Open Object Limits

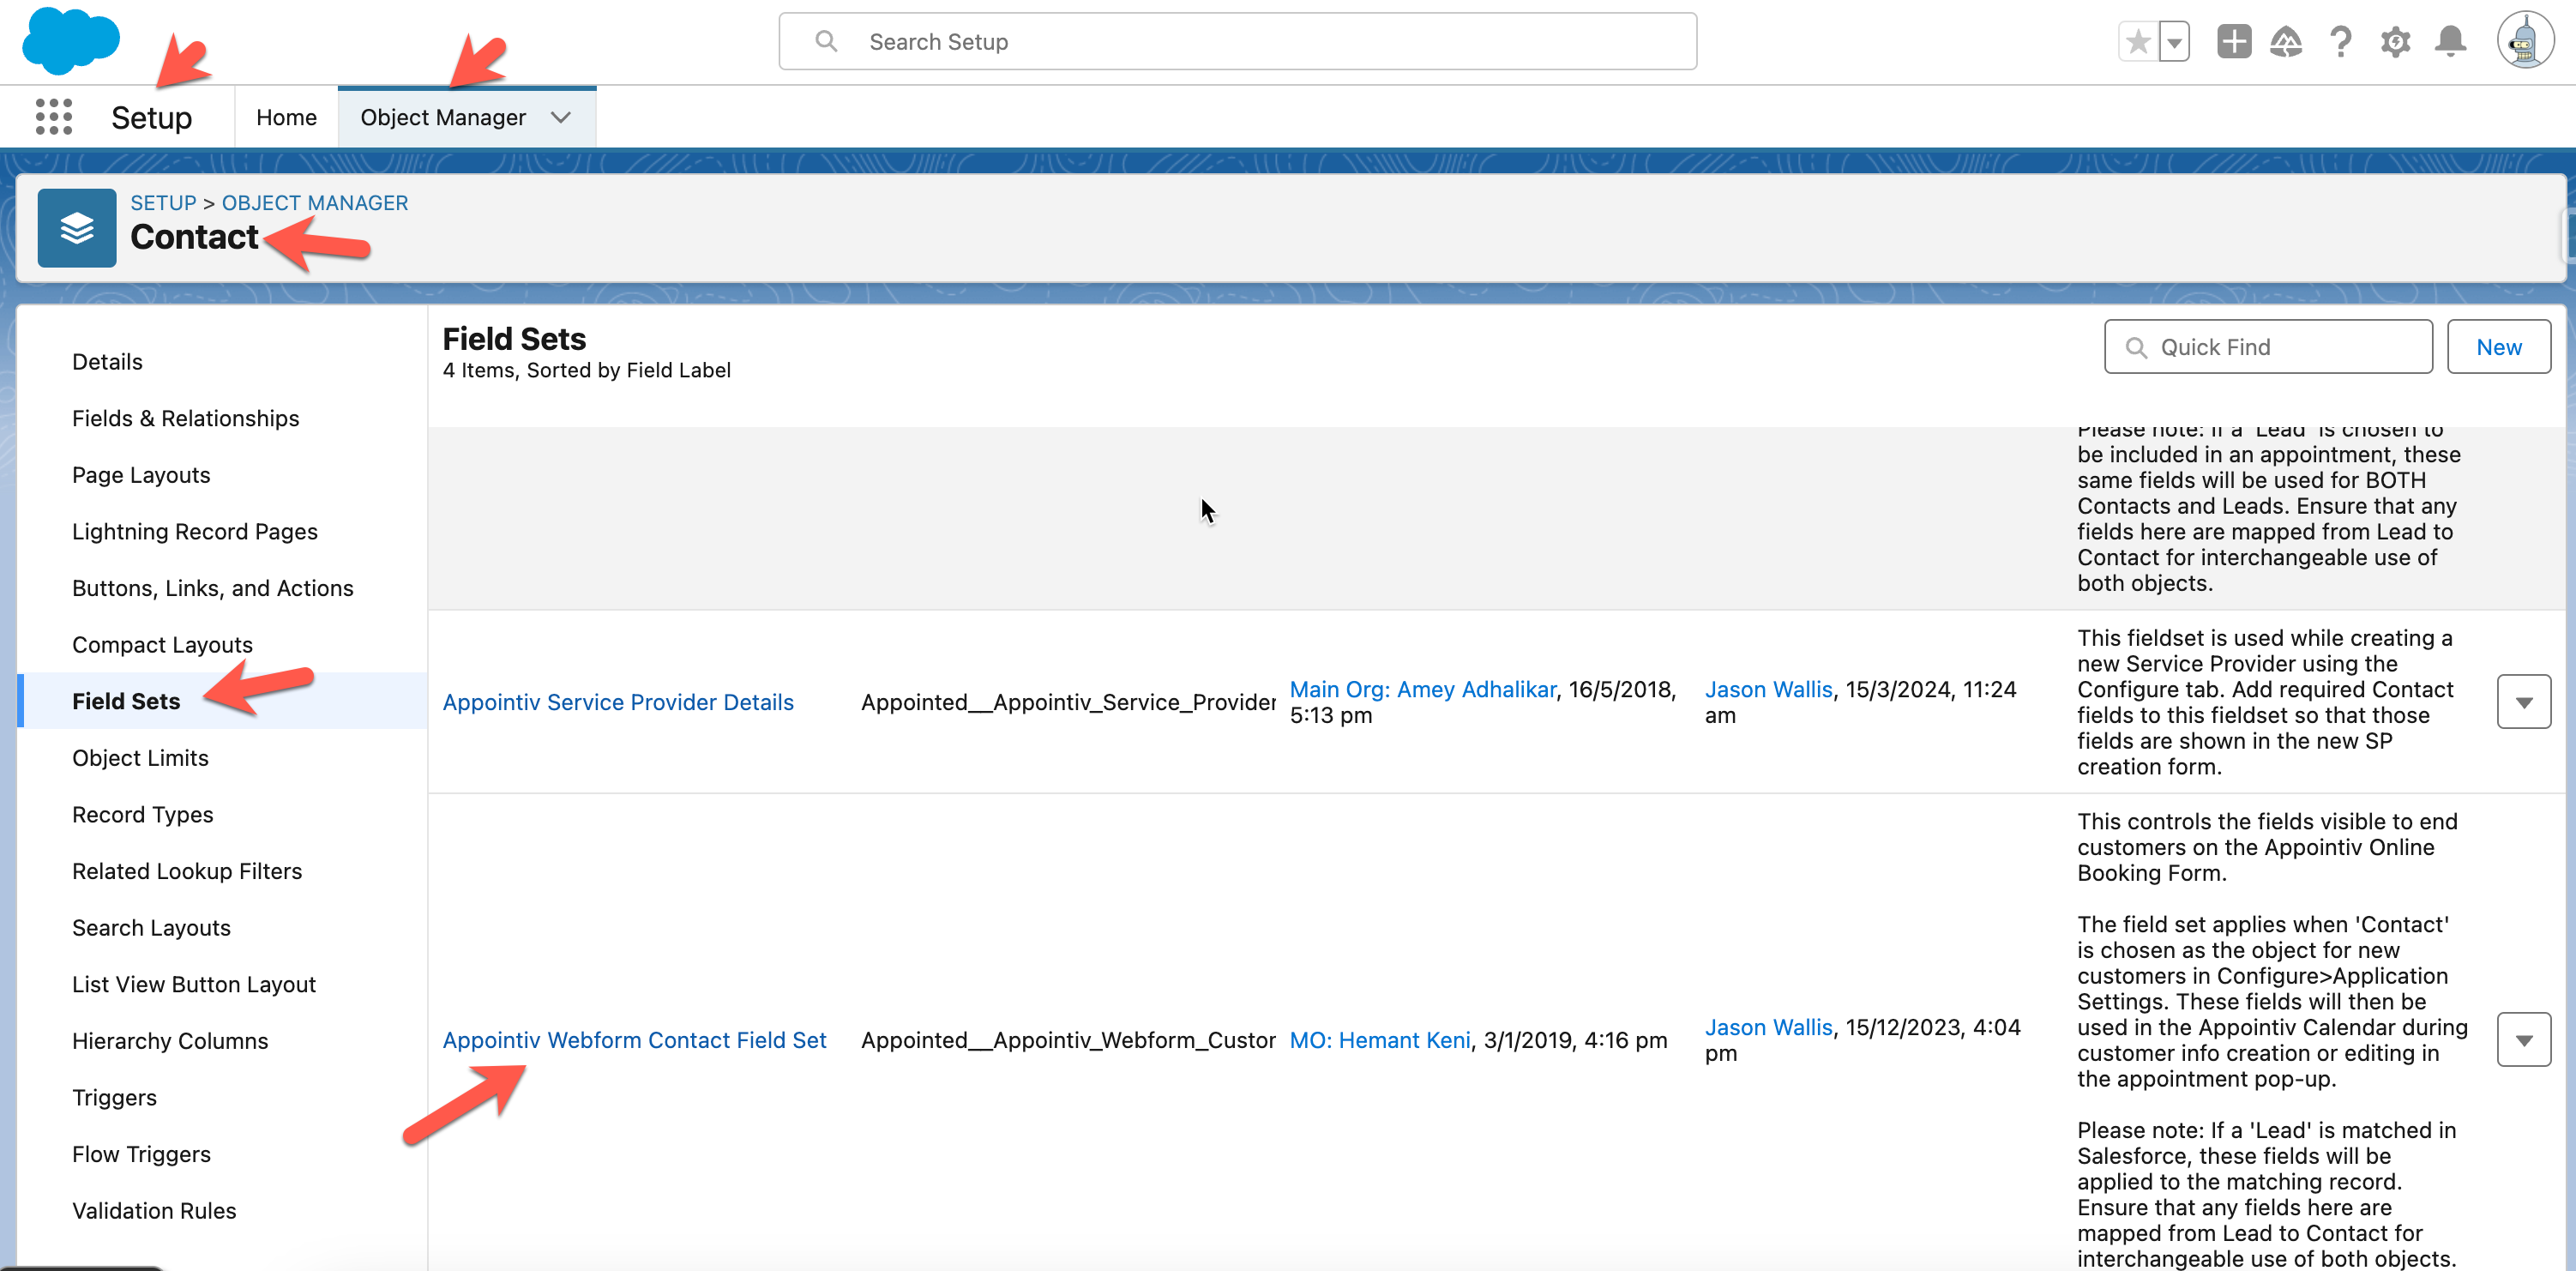pos(140,758)
